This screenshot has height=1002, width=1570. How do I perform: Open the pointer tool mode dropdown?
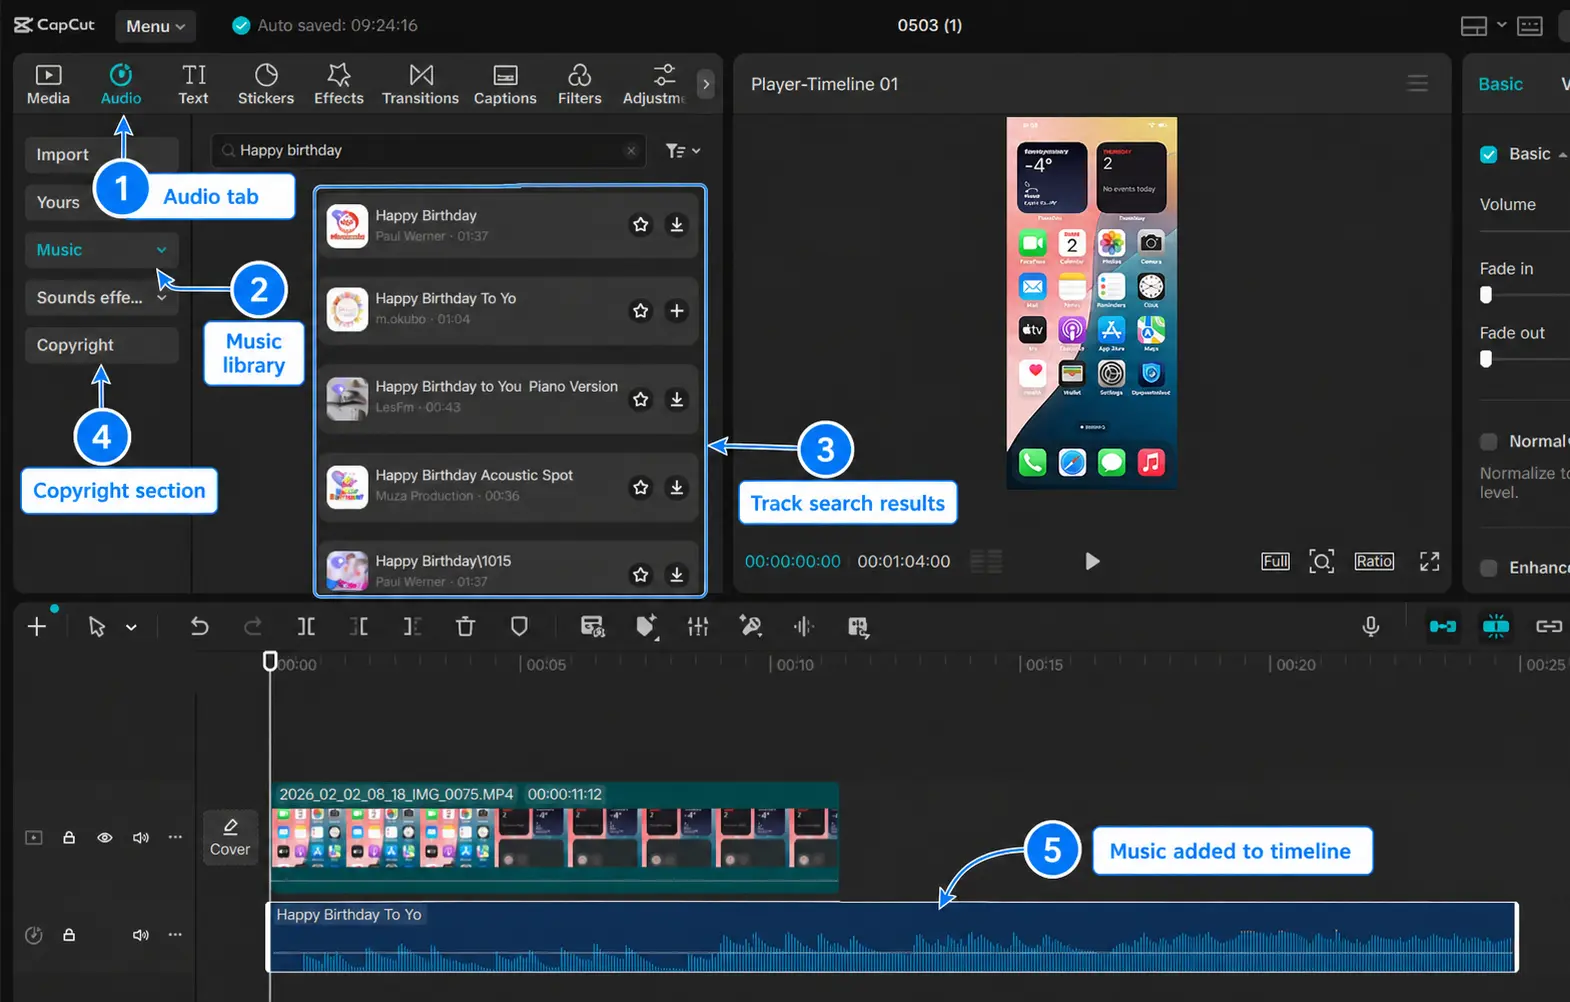pyautogui.click(x=131, y=628)
